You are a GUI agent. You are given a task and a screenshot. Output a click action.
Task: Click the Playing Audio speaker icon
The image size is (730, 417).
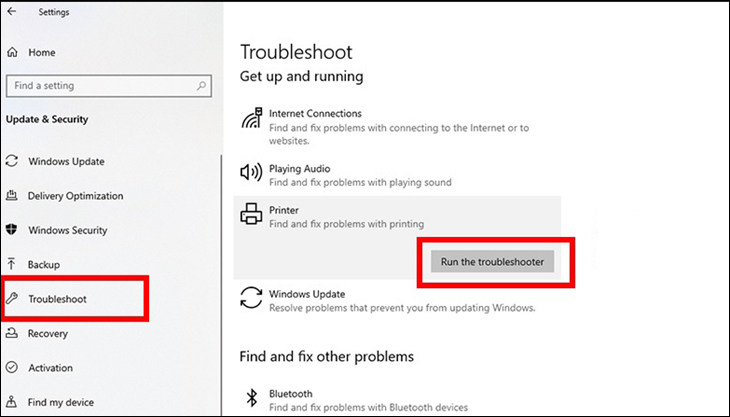pos(252,175)
